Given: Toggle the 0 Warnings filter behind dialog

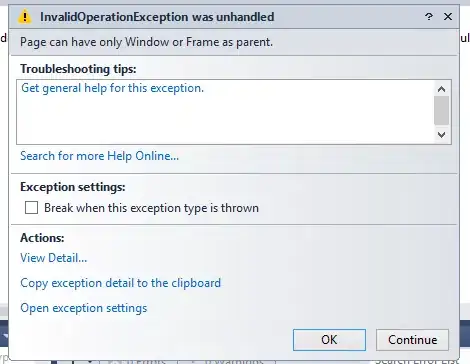Looking at the screenshot, I should click(227, 361).
